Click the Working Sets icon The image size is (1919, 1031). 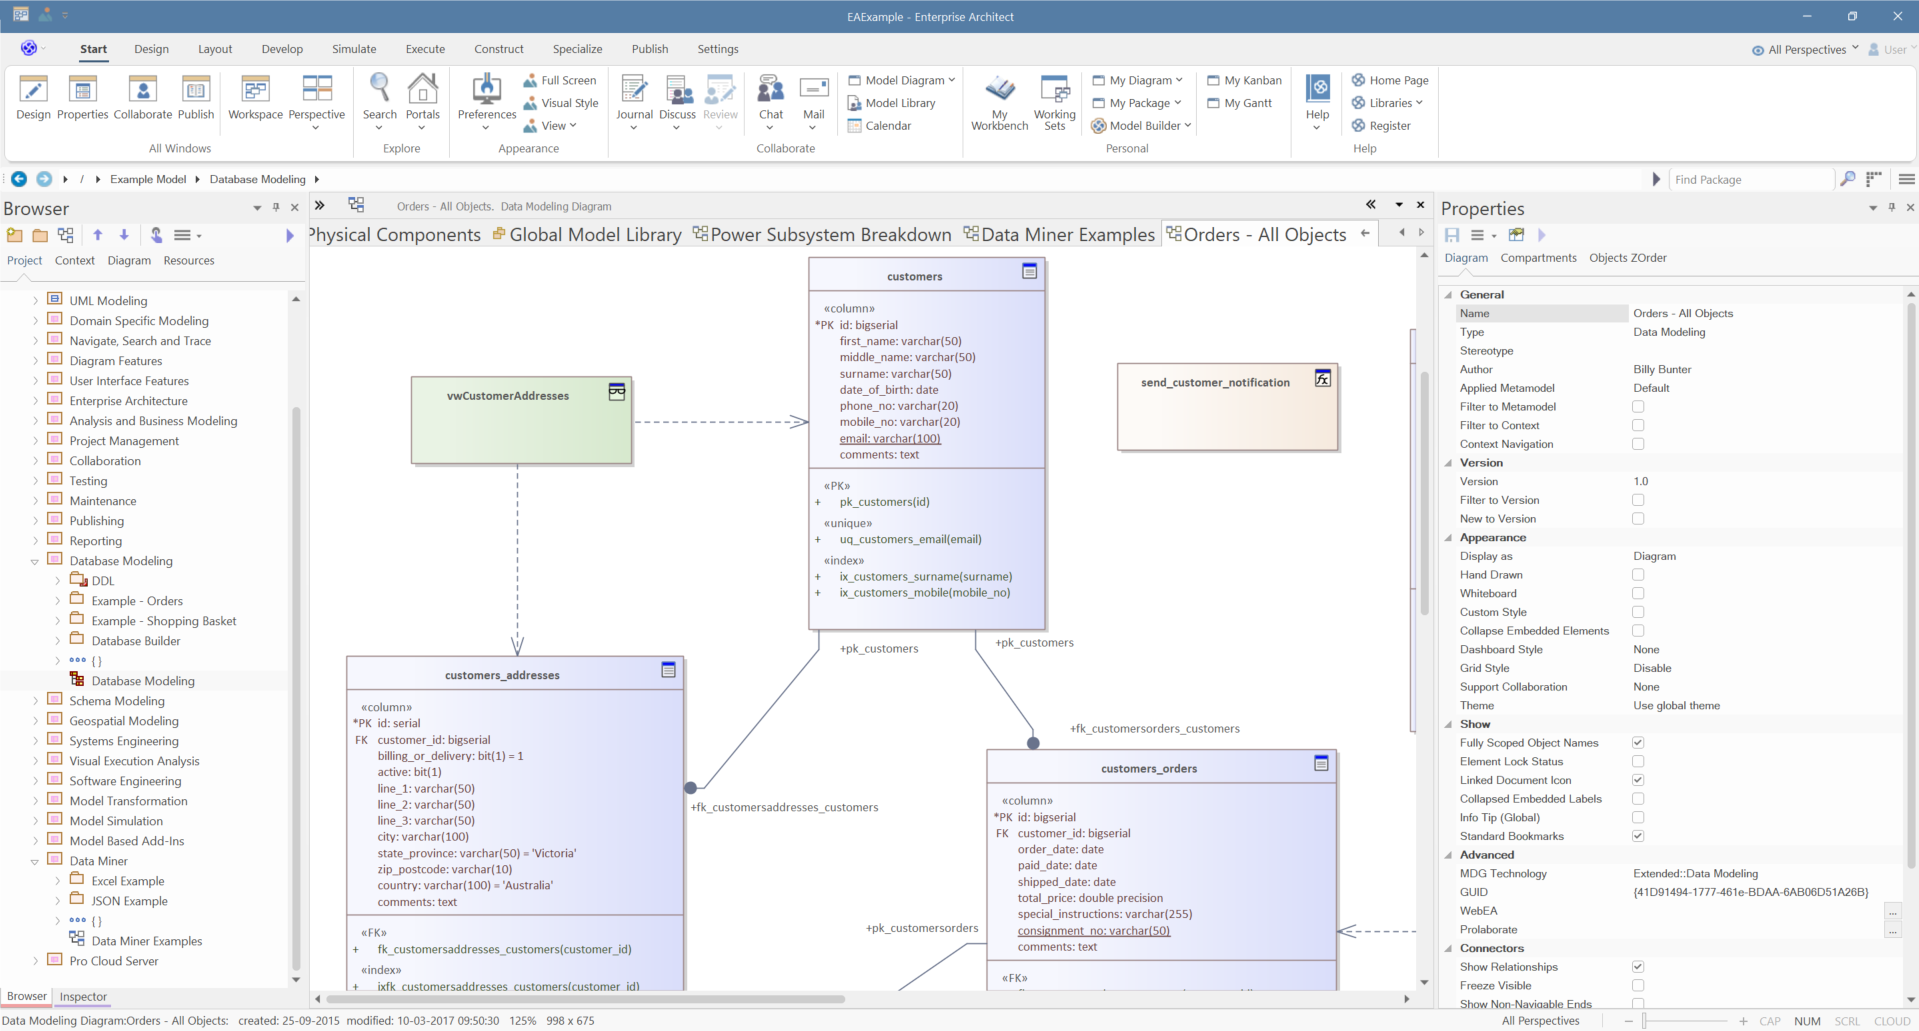click(x=1054, y=91)
